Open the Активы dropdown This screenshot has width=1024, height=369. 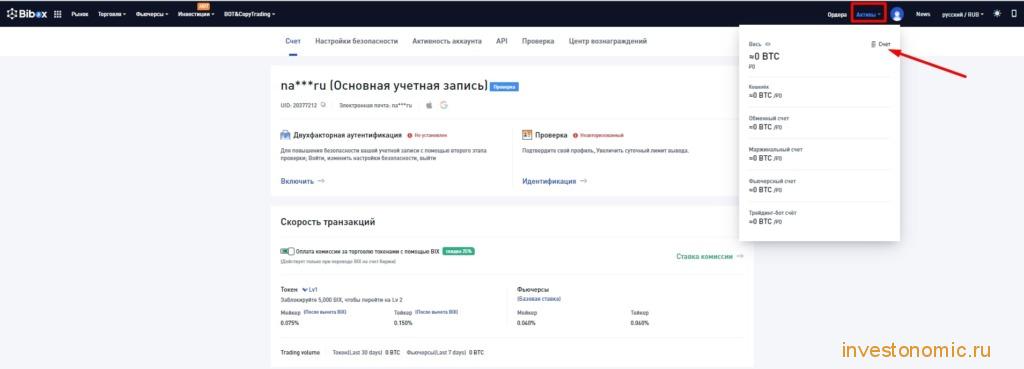tap(869, 14)
